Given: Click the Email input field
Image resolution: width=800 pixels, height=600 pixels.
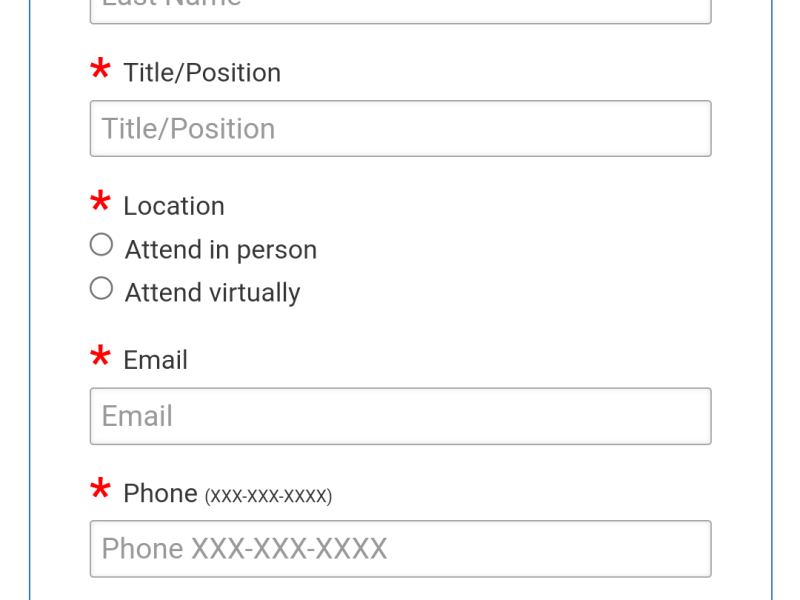Looking at the screenshot, I should [x=400, y=416].
